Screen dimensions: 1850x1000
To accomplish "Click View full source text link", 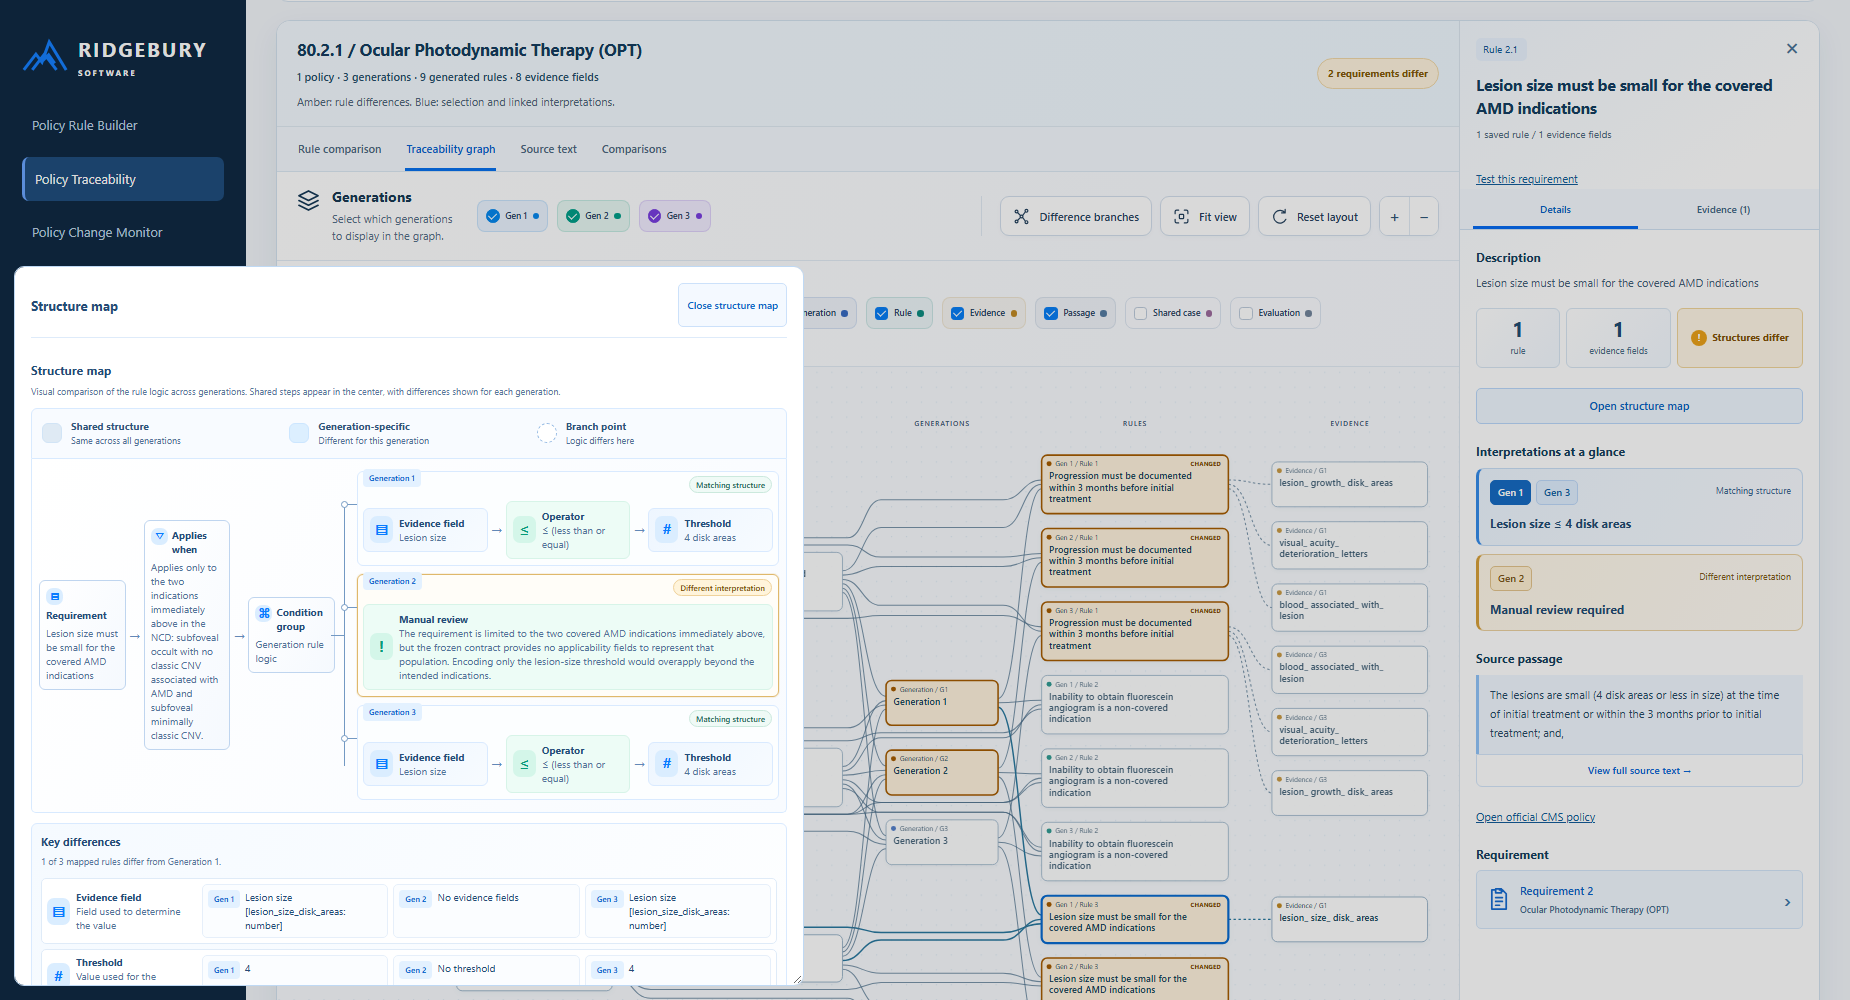I will [1639, 771].
